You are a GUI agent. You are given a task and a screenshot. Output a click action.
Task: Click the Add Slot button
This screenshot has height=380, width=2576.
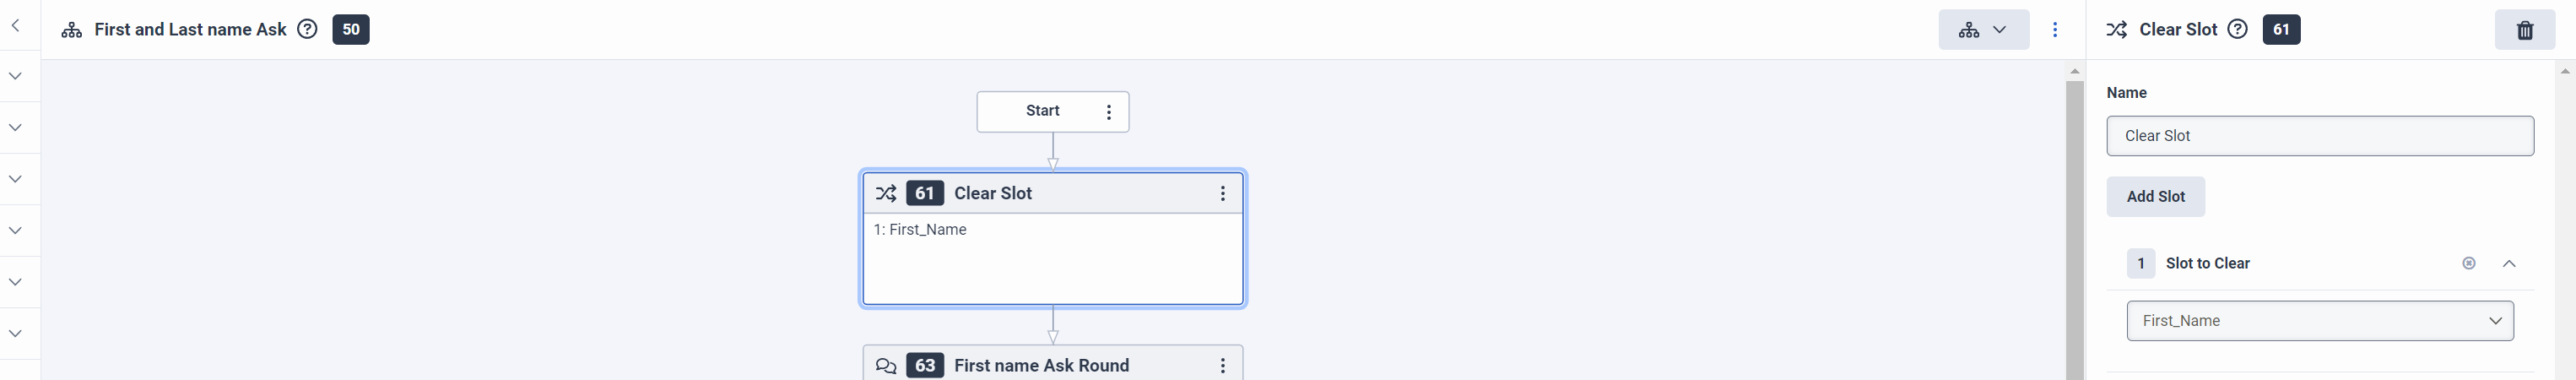click(x=2155, y=197)
